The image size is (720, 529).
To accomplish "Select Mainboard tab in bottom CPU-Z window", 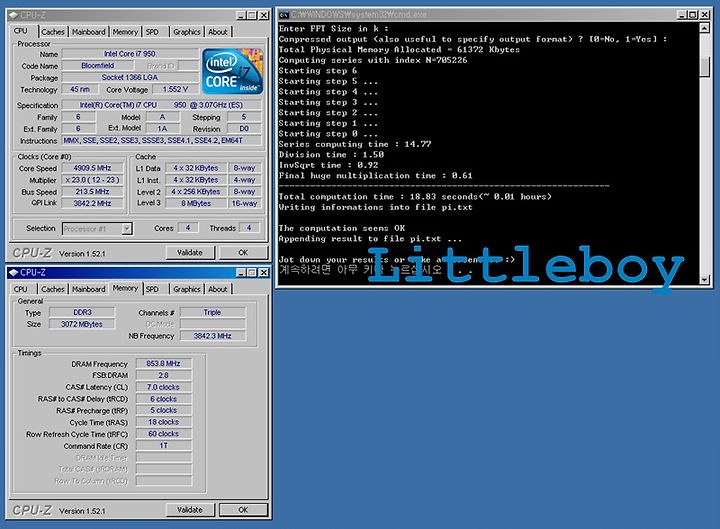I will 89,289.
